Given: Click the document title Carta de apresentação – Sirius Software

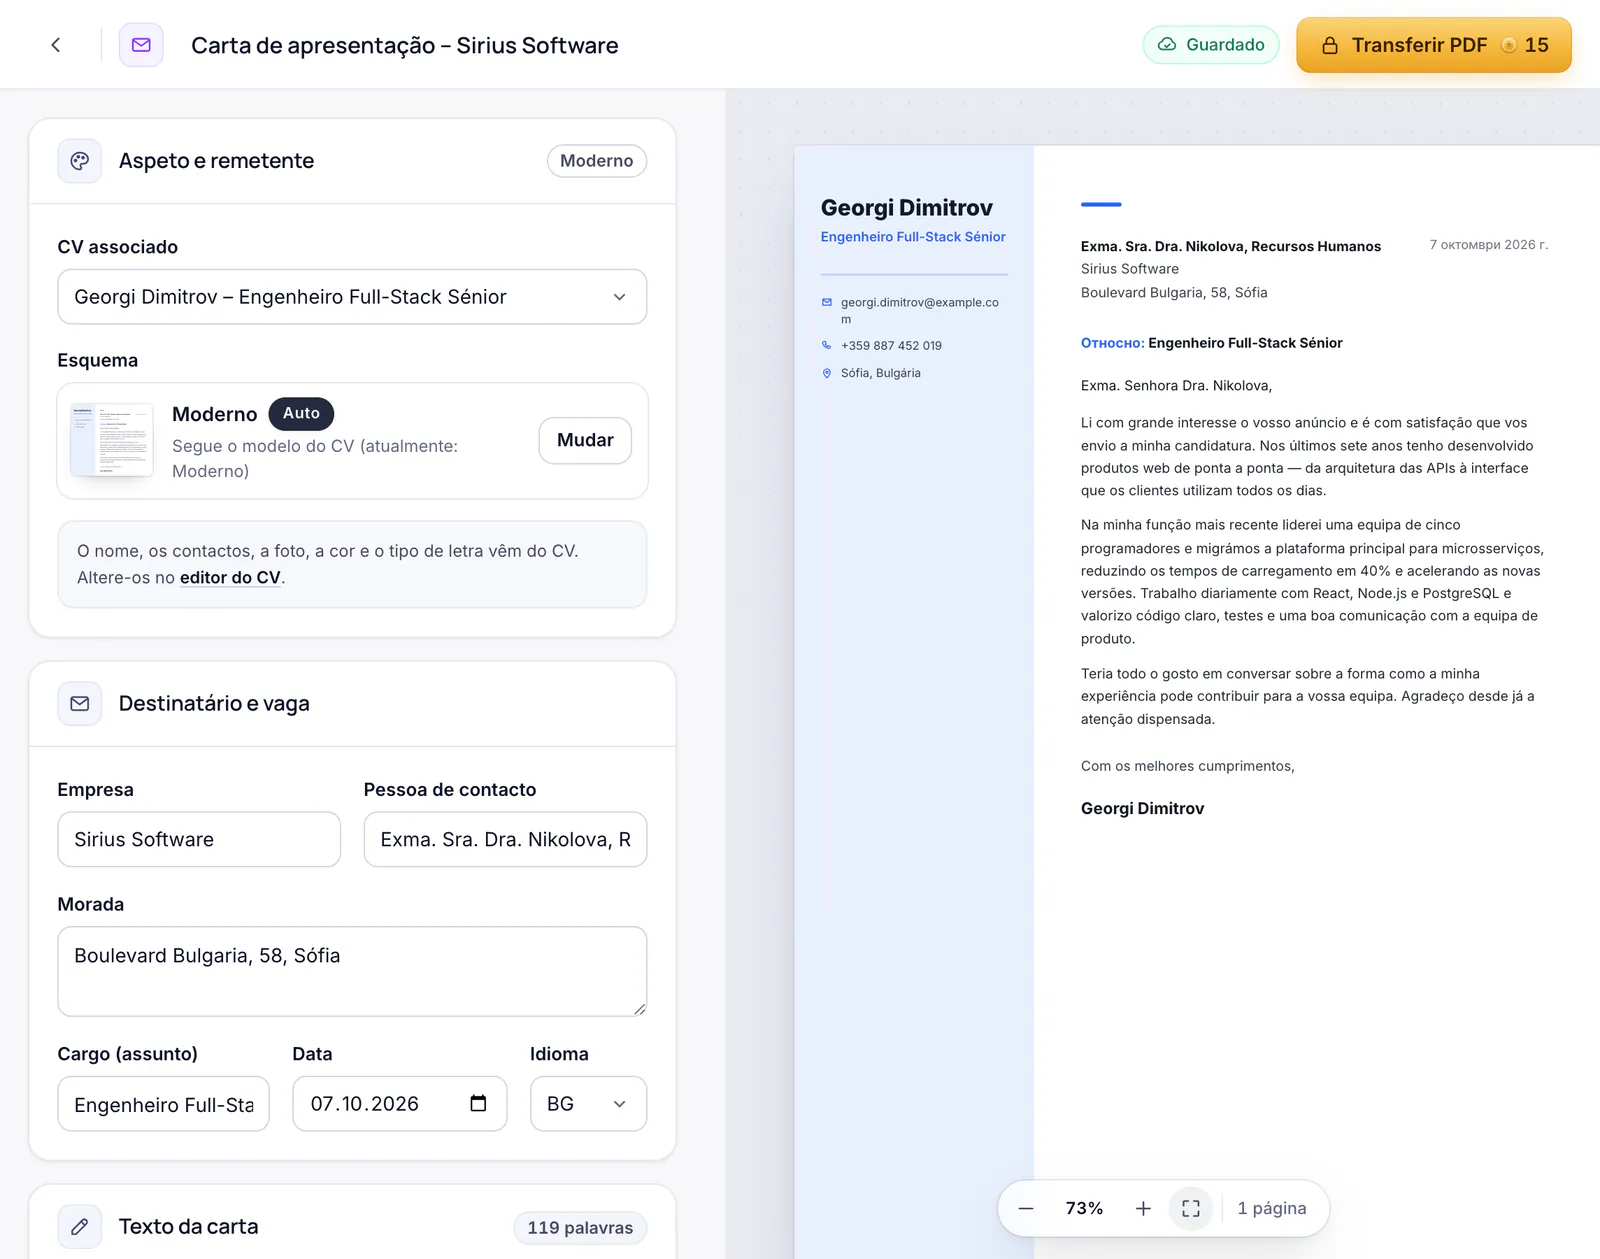Looking at the screenshot, I should coord(405,46).
